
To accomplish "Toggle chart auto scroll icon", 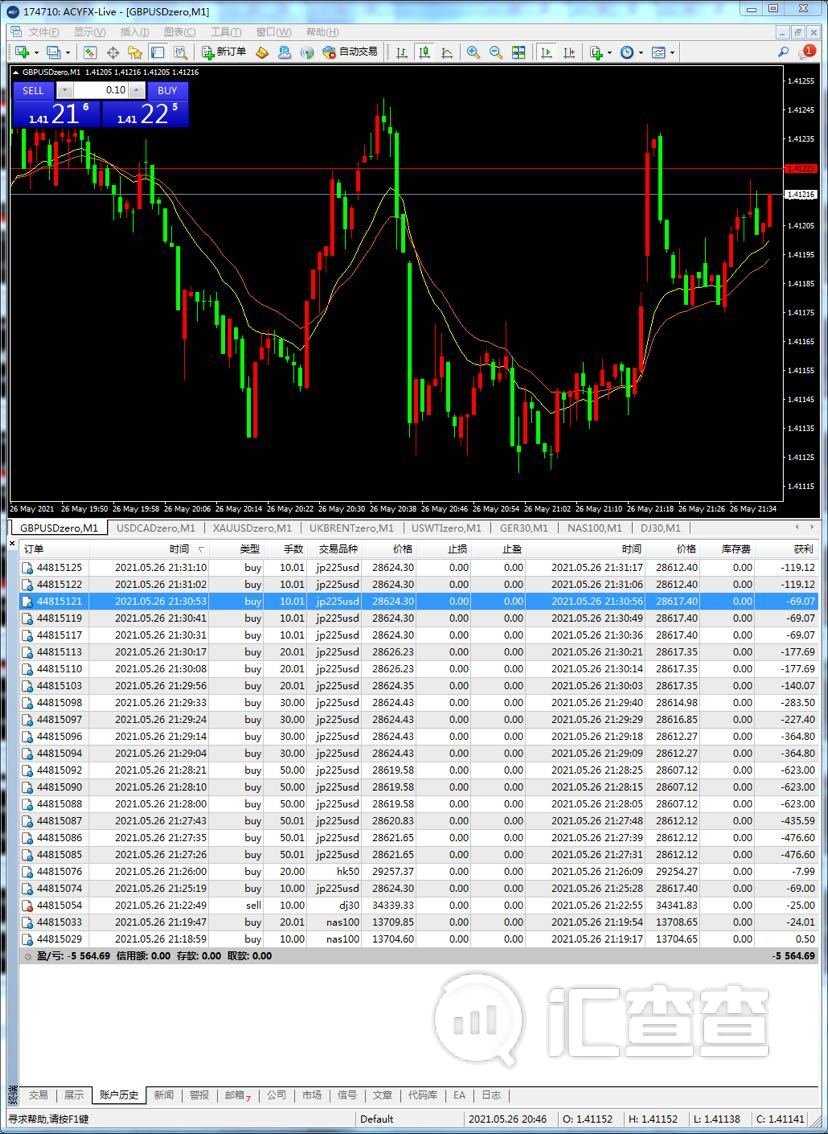I will click(x=547, y=52).
